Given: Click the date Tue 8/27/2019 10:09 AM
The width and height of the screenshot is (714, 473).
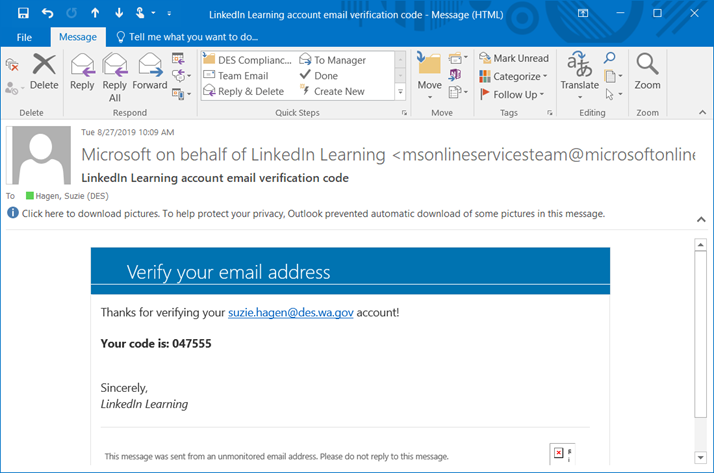Looking at the screenshot, I should tap(128, 132).
